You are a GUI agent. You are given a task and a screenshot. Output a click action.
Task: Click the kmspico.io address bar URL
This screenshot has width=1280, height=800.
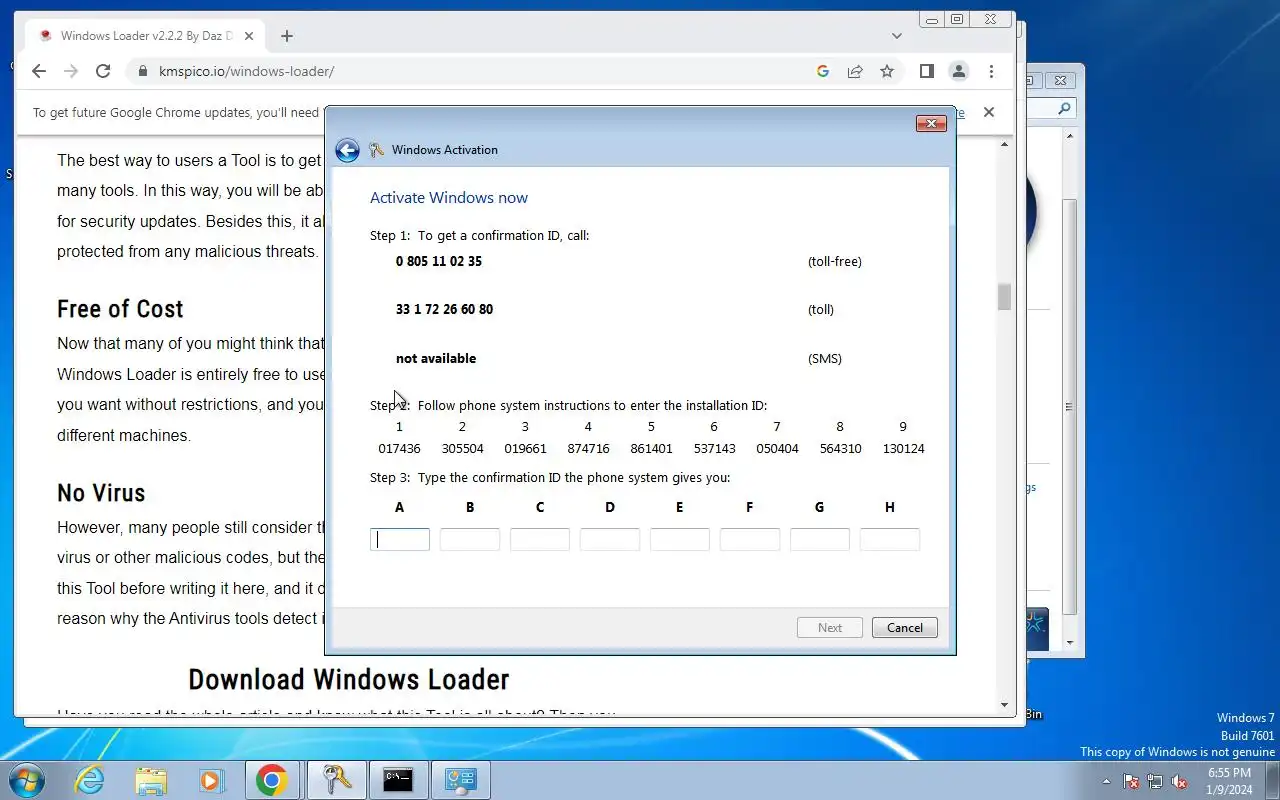246,71
